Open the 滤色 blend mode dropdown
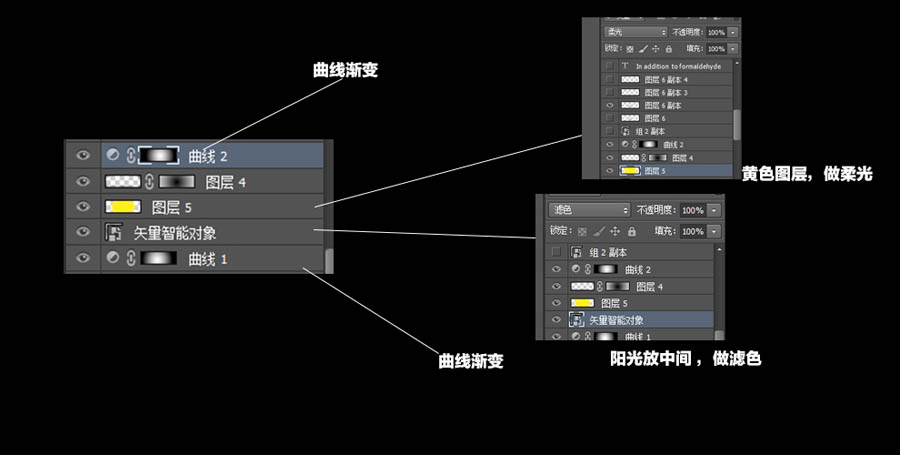This screenshot has height=455, width=900. (x=587, y=211)
